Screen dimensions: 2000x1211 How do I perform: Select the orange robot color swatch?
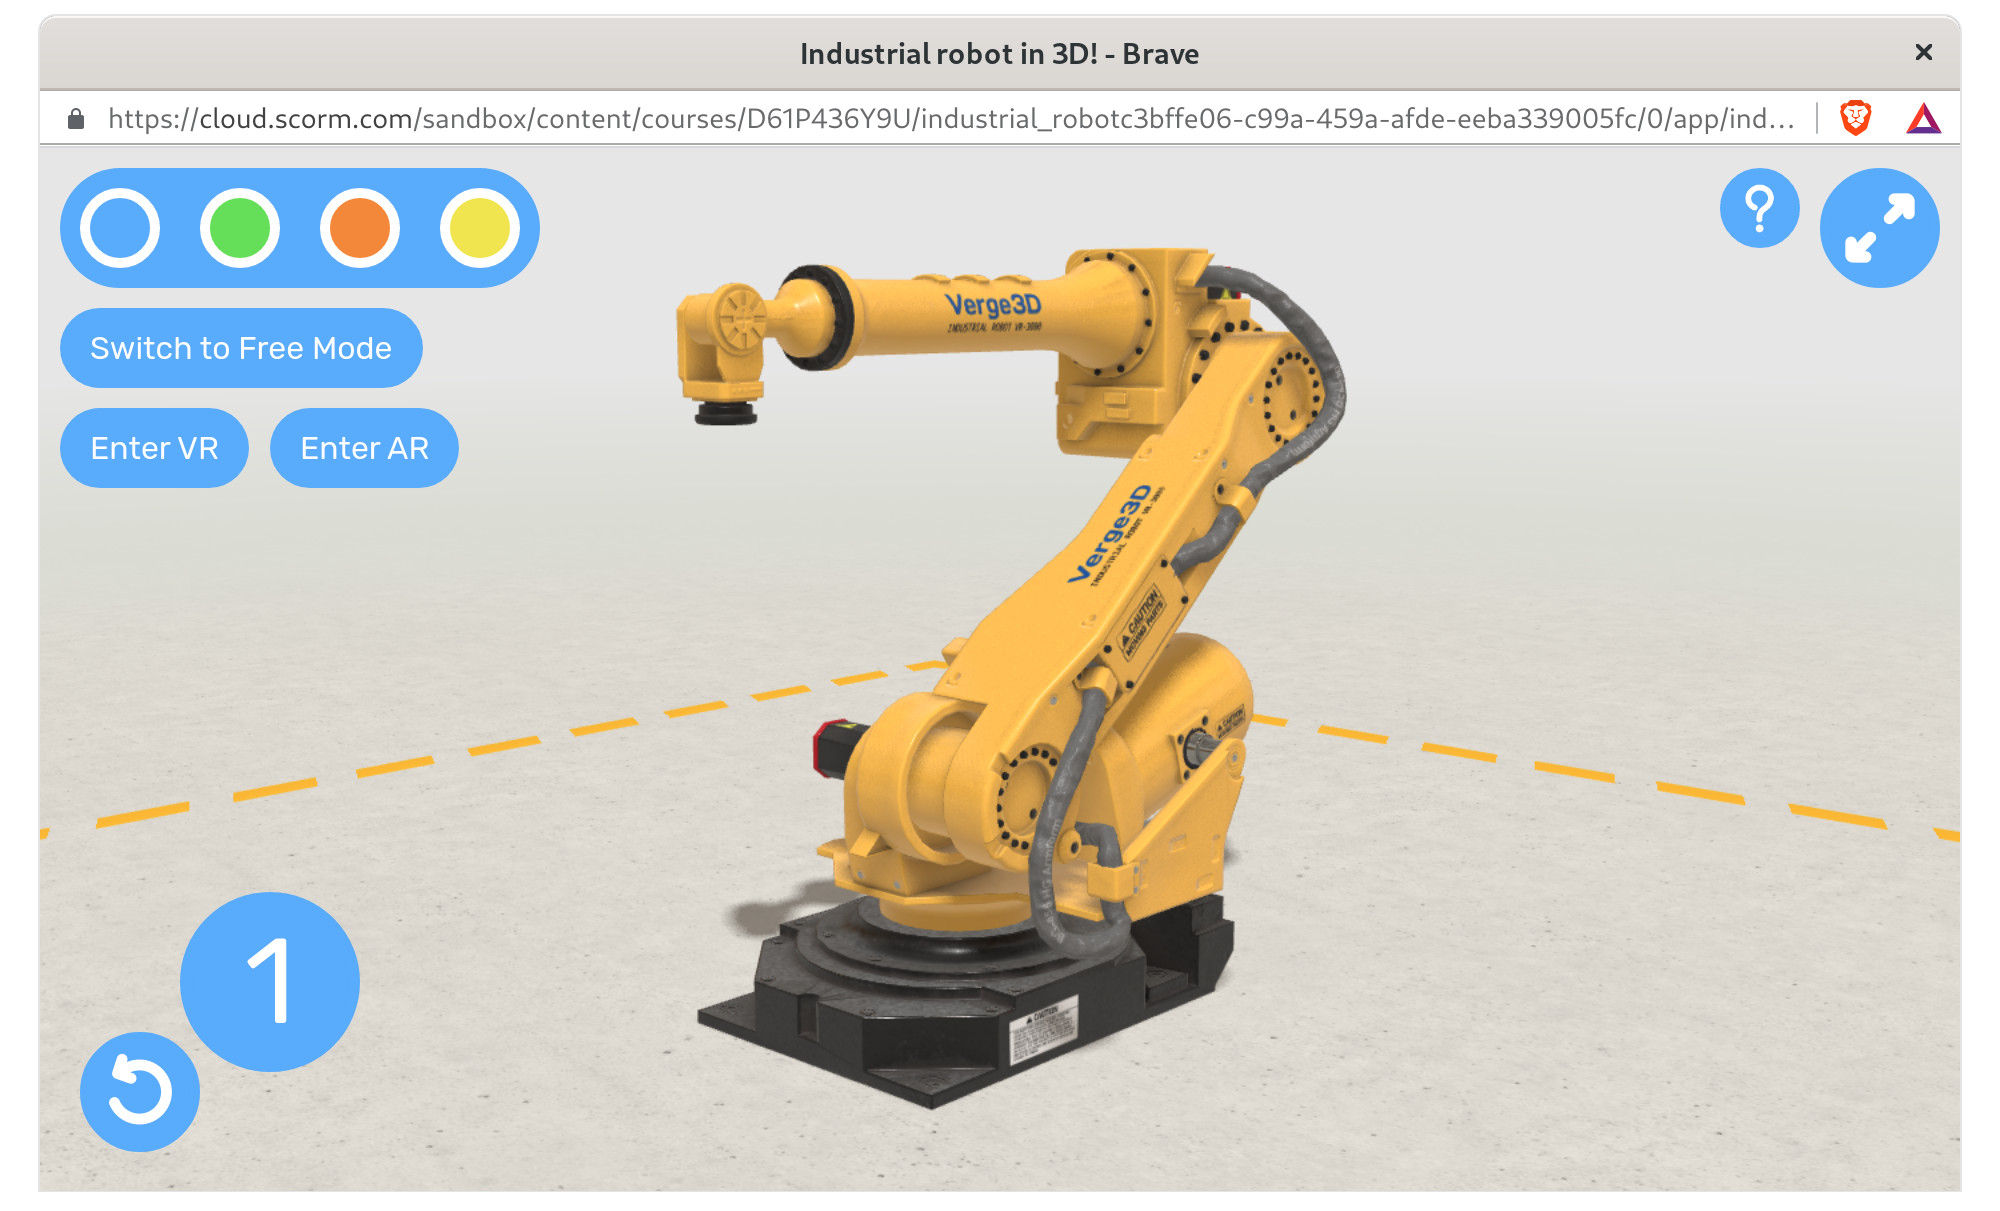click(x=360, y=228)
